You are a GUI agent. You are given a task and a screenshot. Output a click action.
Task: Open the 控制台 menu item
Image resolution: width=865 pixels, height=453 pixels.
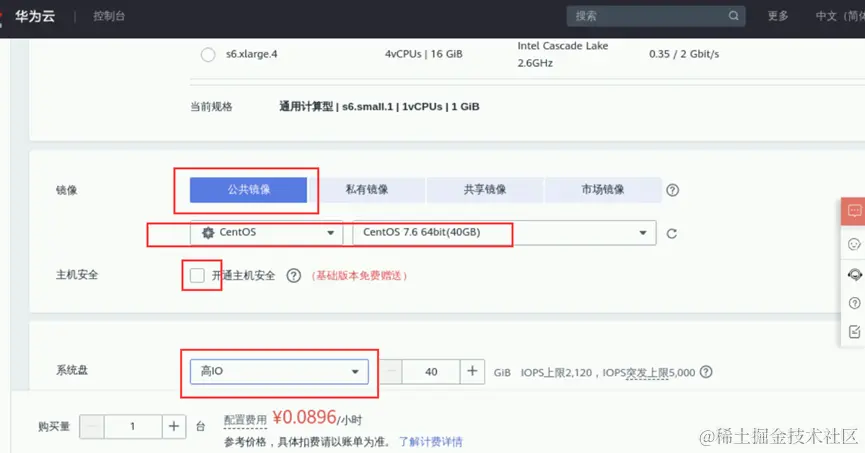coord(109,16)
